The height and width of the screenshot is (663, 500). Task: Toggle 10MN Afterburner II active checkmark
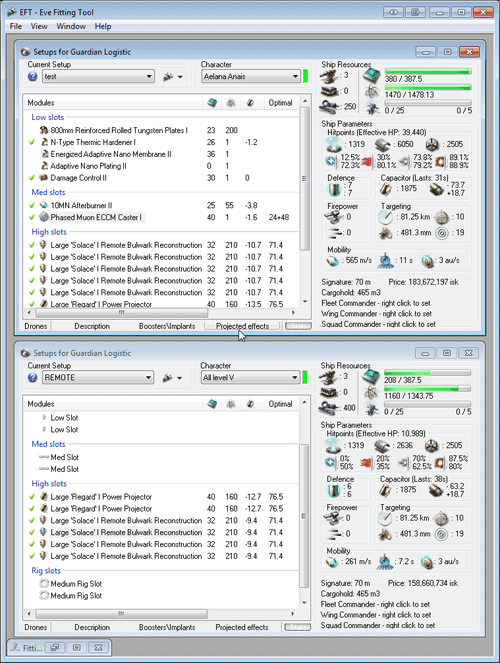click(x=32, y=205)
